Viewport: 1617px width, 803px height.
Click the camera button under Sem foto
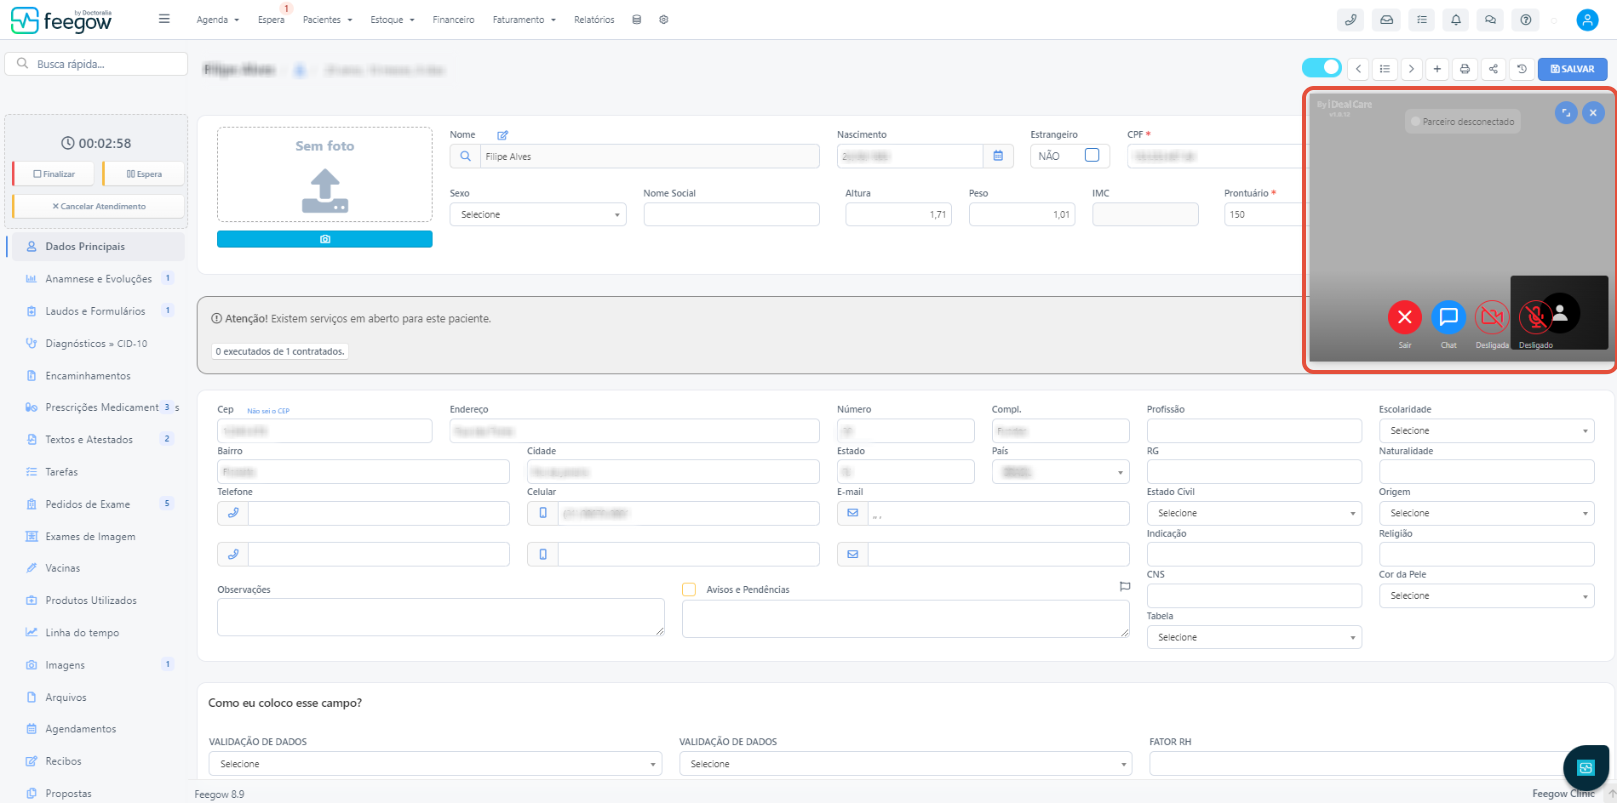325,239
